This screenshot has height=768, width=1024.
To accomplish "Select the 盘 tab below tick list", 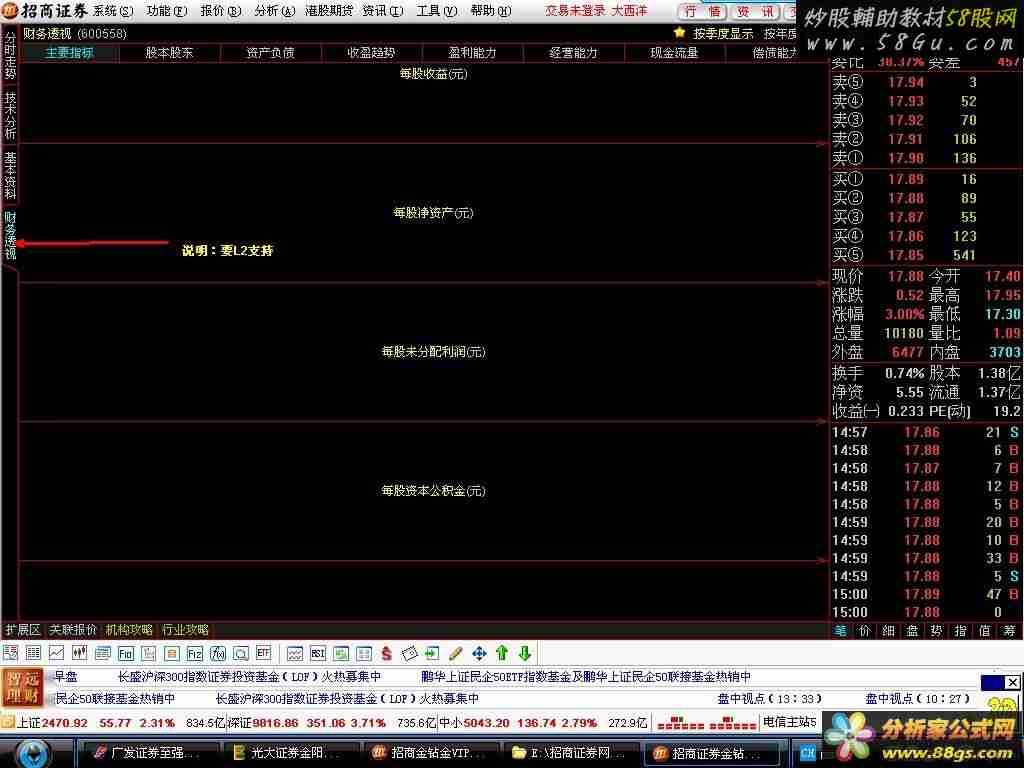I will click(x=912, y=630).
